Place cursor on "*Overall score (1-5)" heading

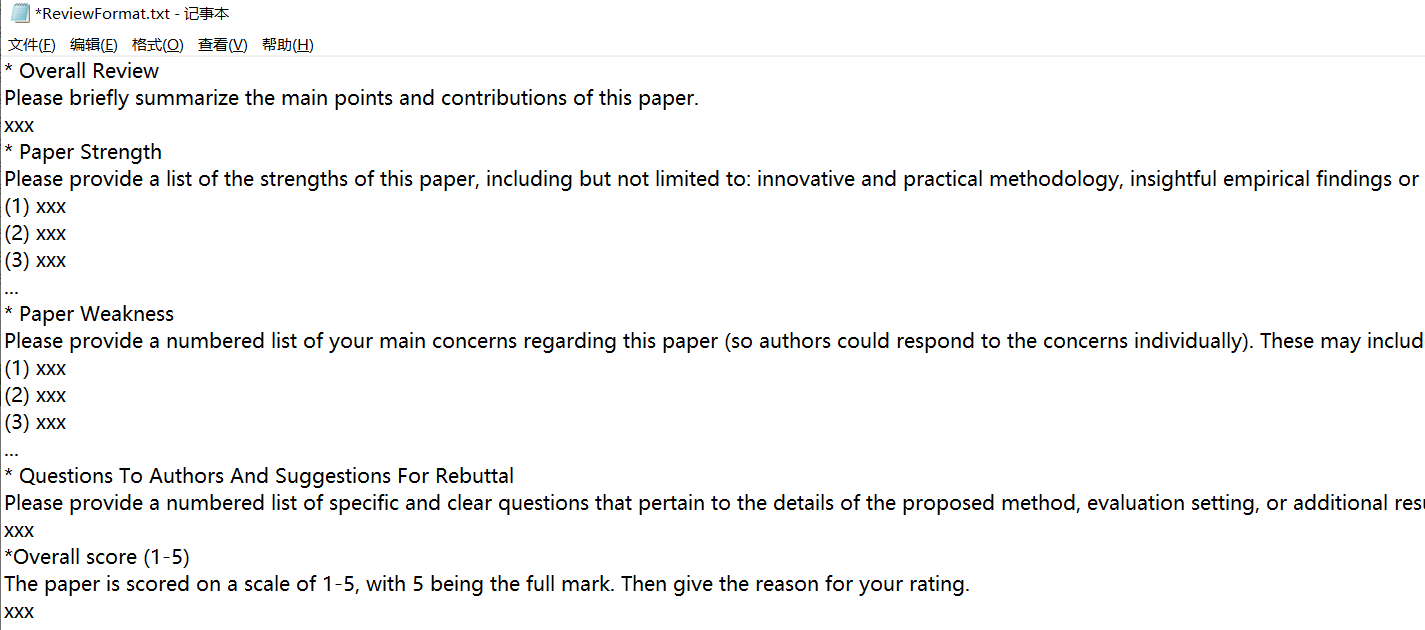97,557
